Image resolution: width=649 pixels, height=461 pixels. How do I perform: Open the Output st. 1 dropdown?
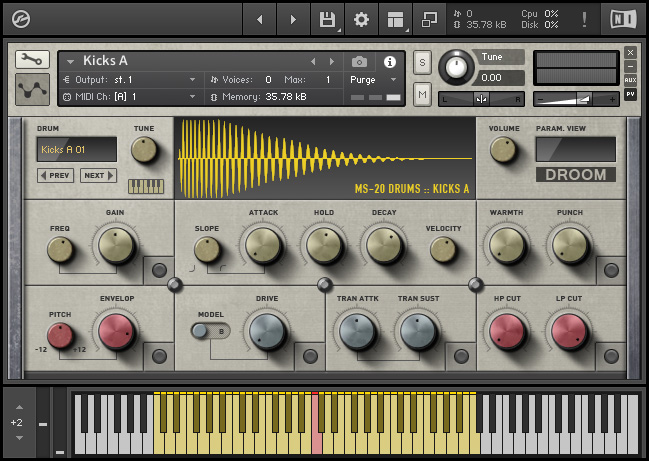(x=192, y=79)
